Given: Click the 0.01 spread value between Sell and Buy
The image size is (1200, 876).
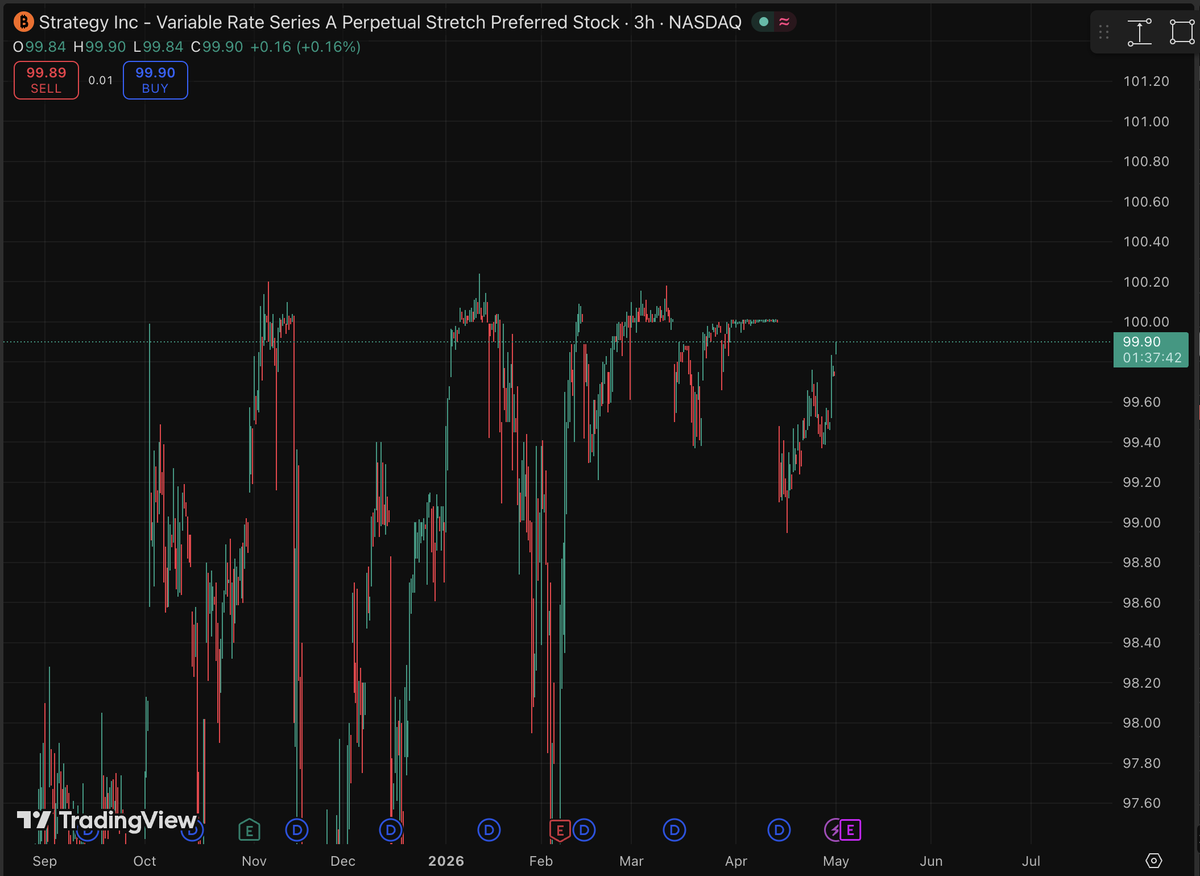Looking at the screenshot, I should (100, 80).
